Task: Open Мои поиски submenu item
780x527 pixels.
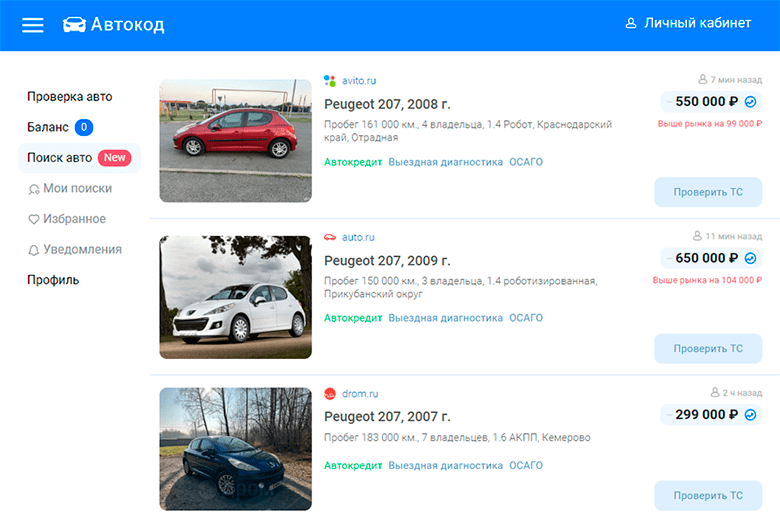Action: coord(78,189)
